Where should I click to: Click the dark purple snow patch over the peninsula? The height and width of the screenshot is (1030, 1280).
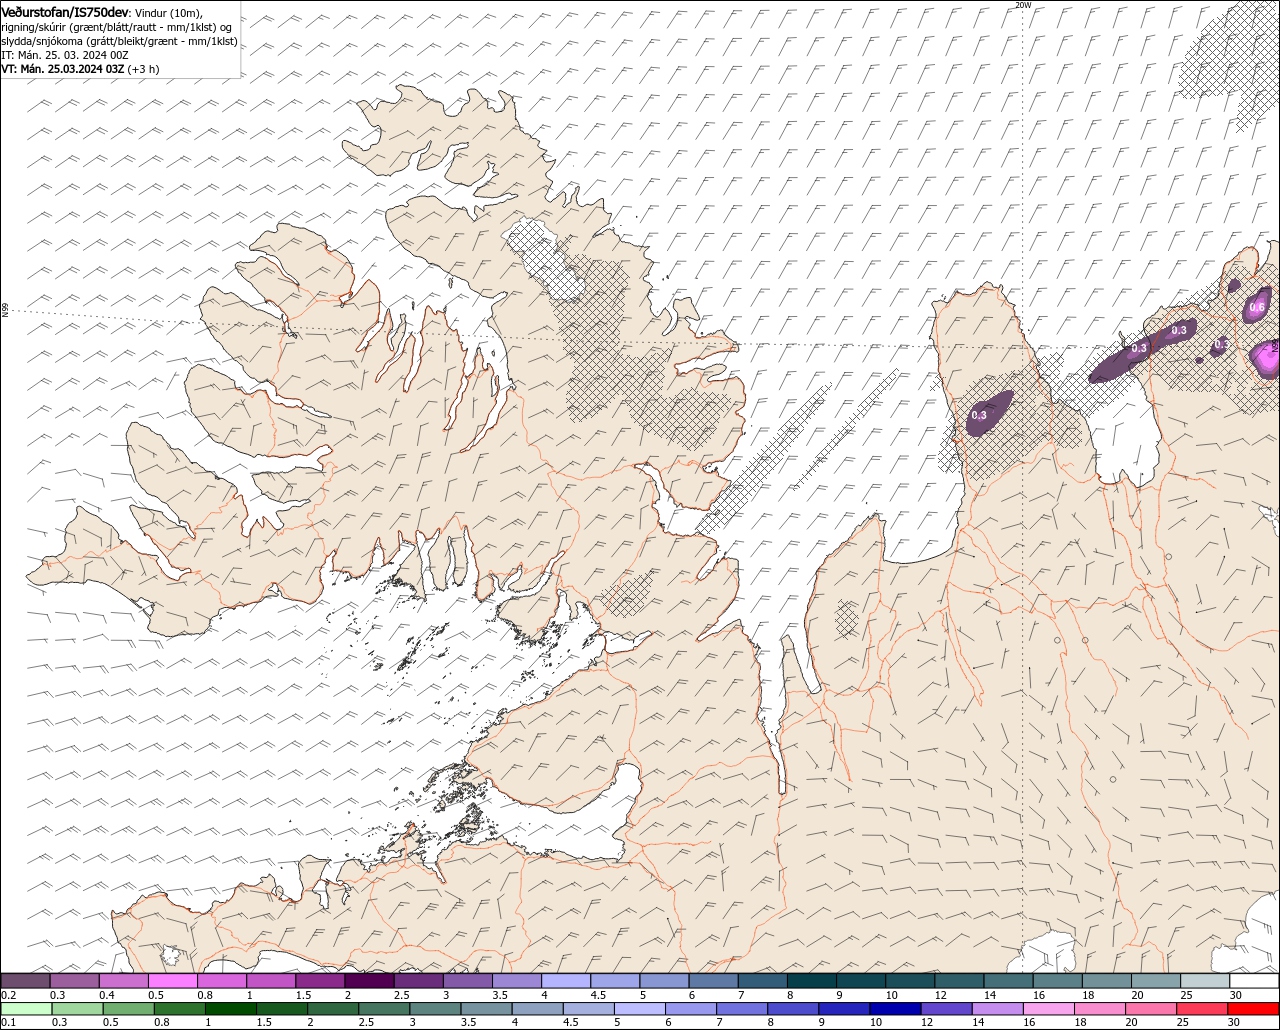988,412
